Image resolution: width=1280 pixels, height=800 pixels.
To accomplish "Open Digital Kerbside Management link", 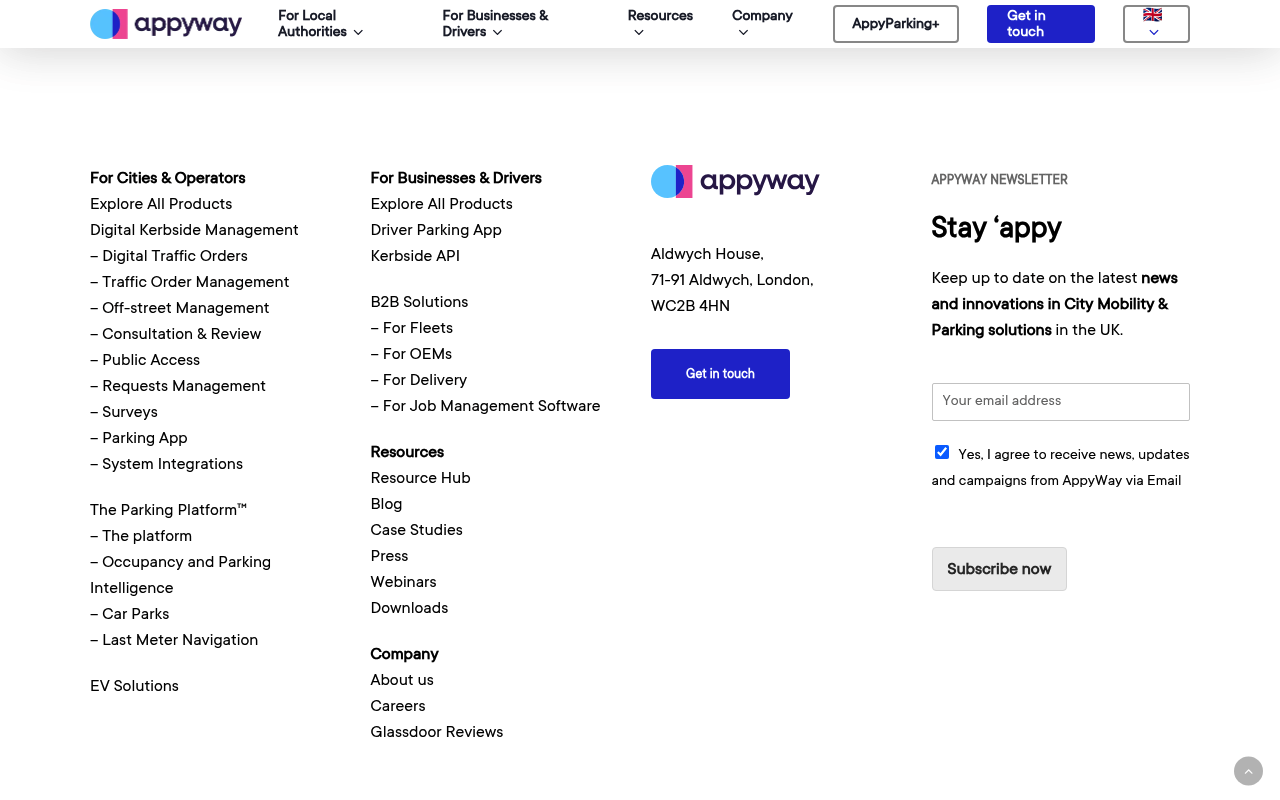I will [x=194, y=230].
